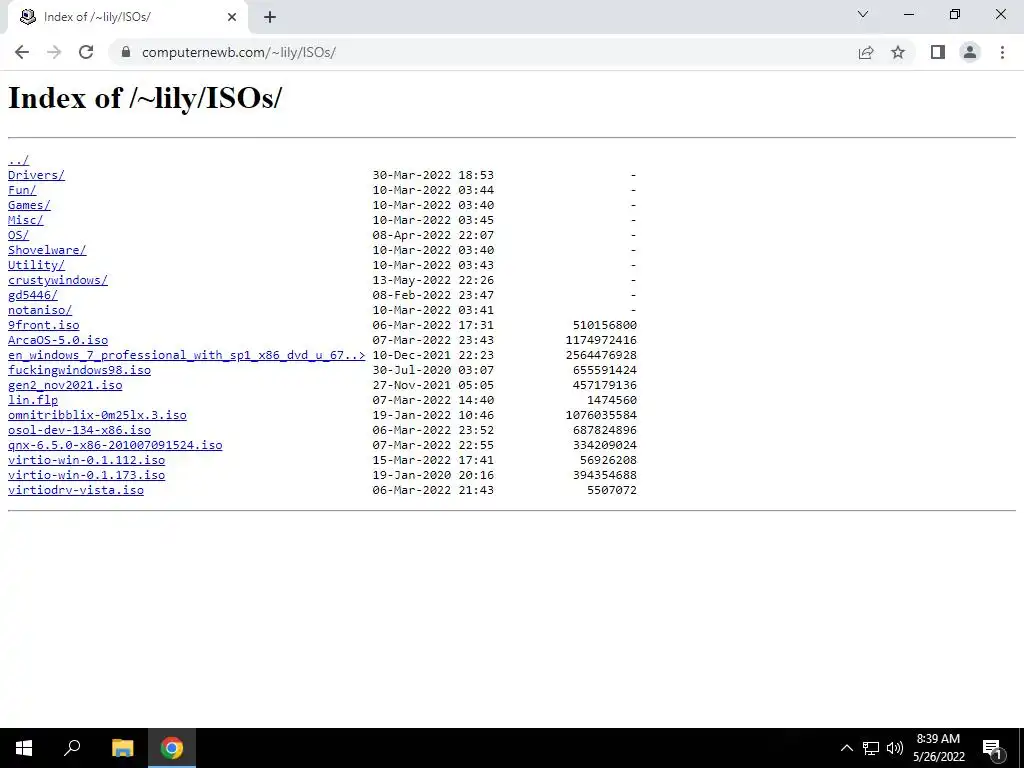Go back to the previous page
This screenshot has width=1024, height=768.
(22, 52)
